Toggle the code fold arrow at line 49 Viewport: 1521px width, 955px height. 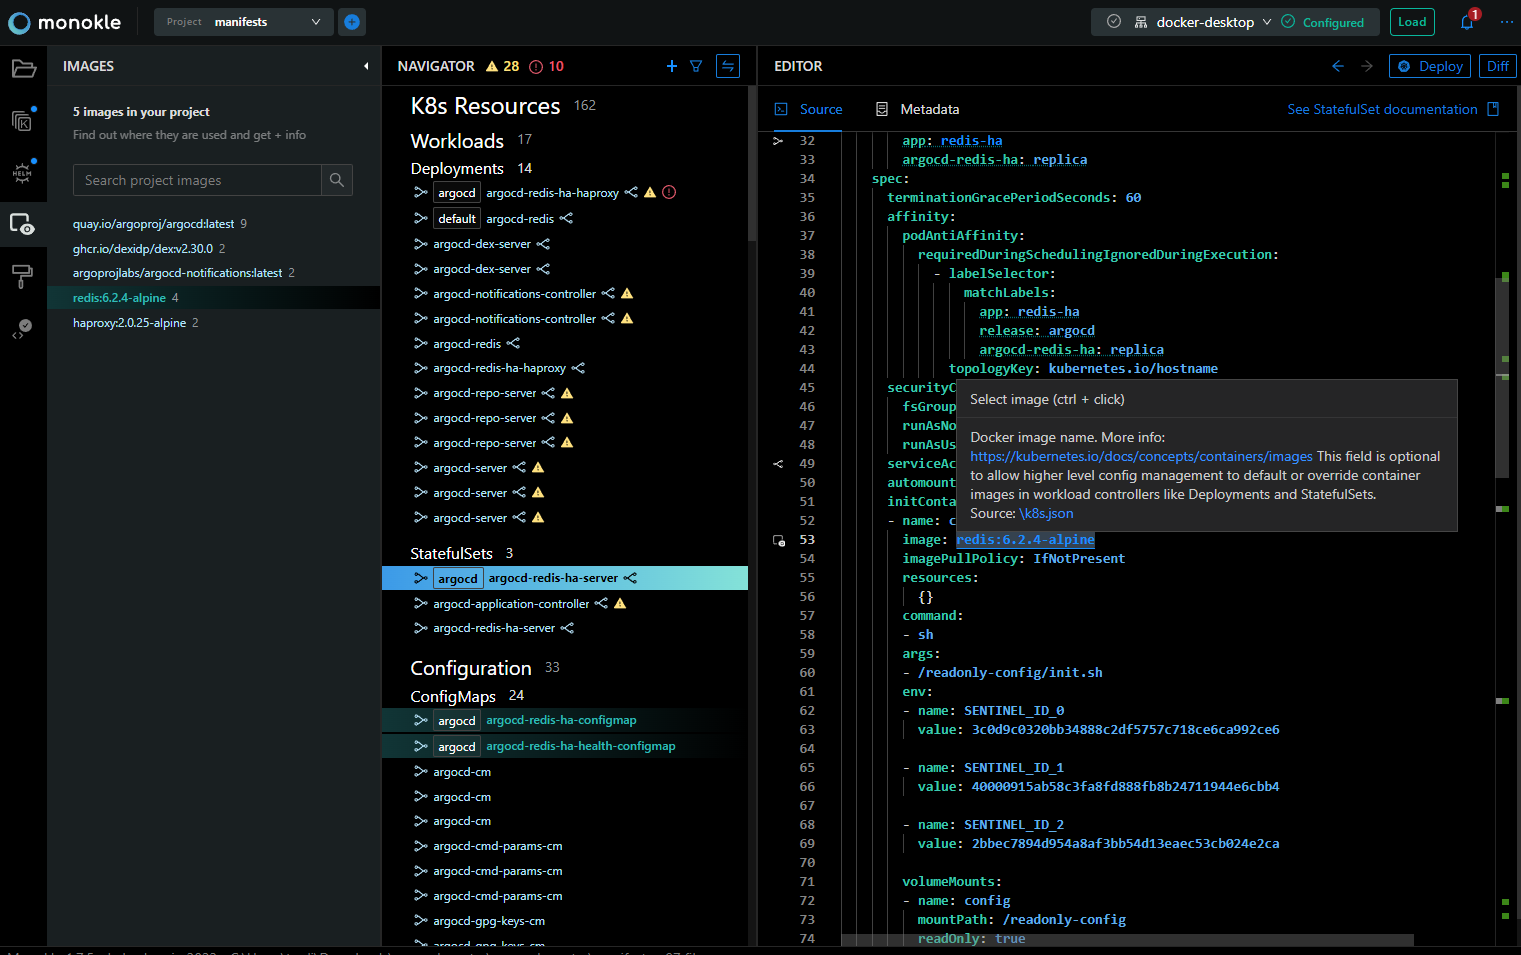tap(778, 464)
